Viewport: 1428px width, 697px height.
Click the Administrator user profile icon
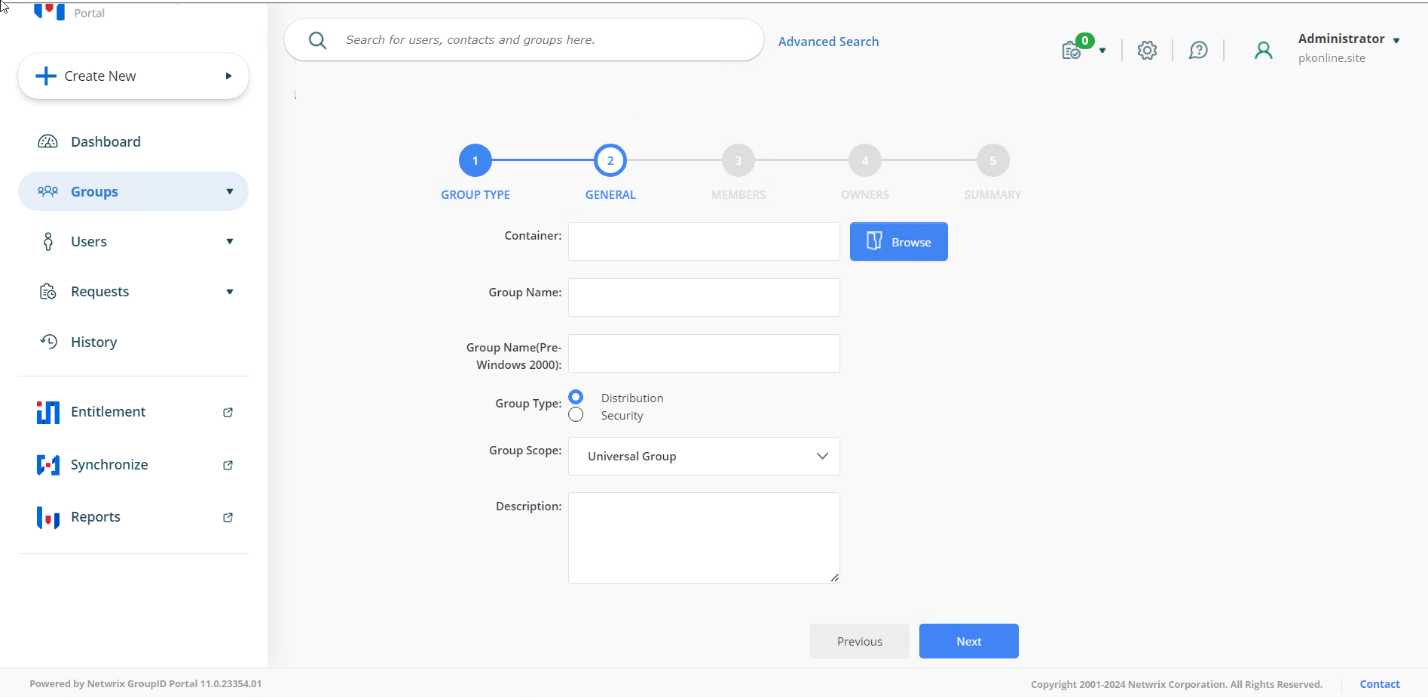pyautogui.click(x=1263, y=50)
